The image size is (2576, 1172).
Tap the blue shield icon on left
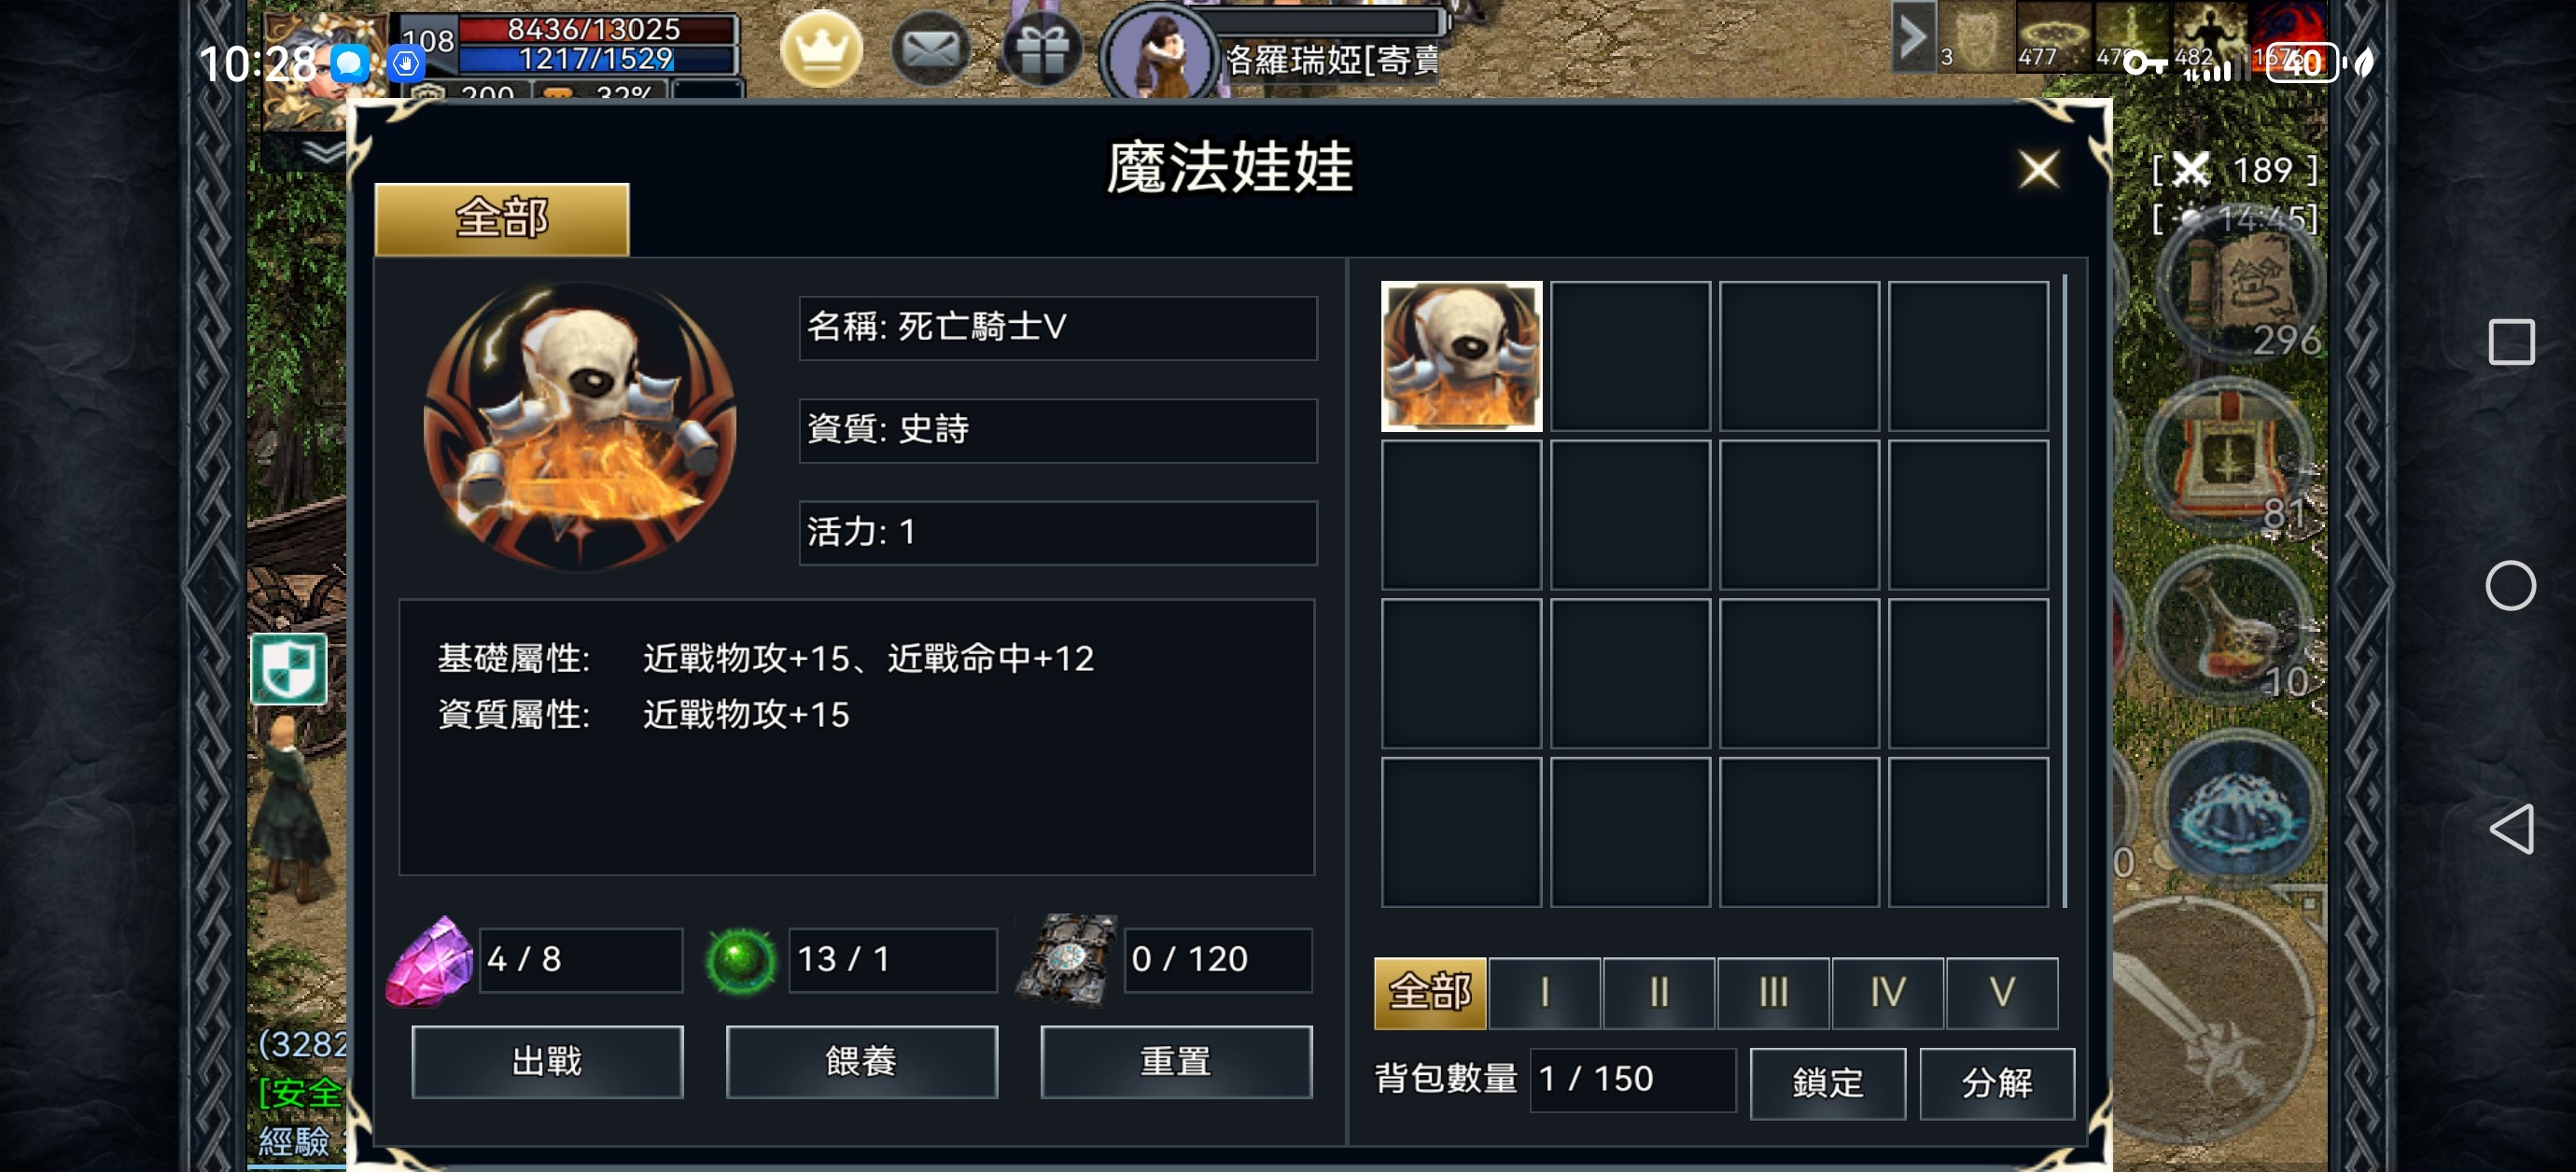288,668
